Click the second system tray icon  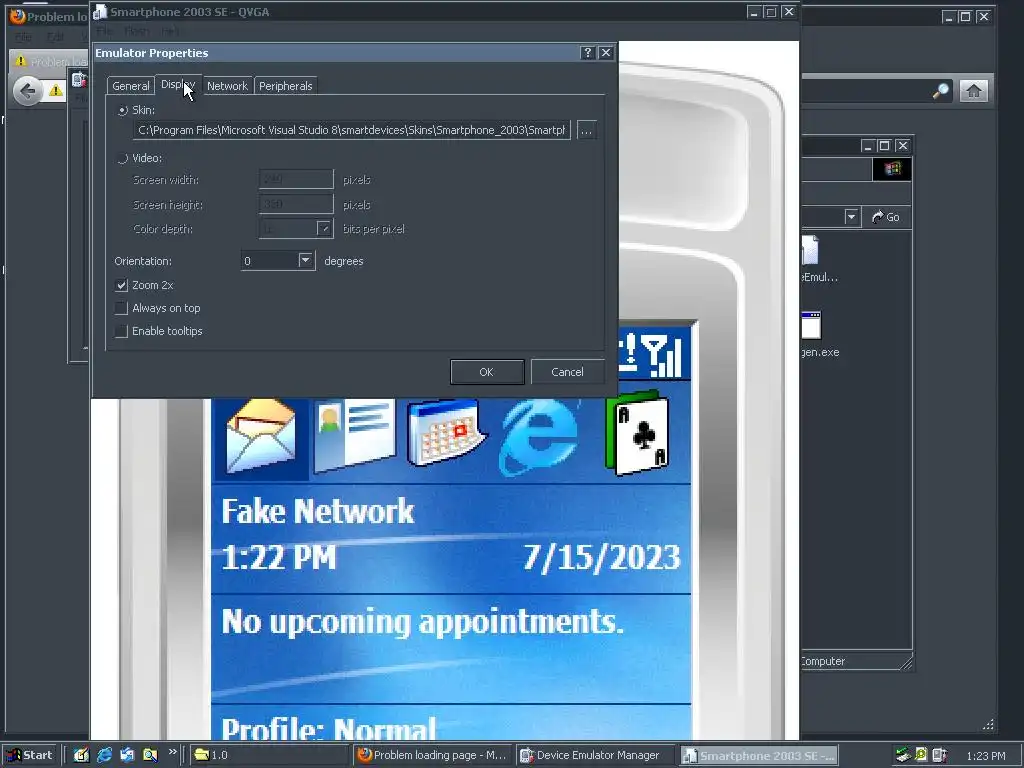coord(921,756)
